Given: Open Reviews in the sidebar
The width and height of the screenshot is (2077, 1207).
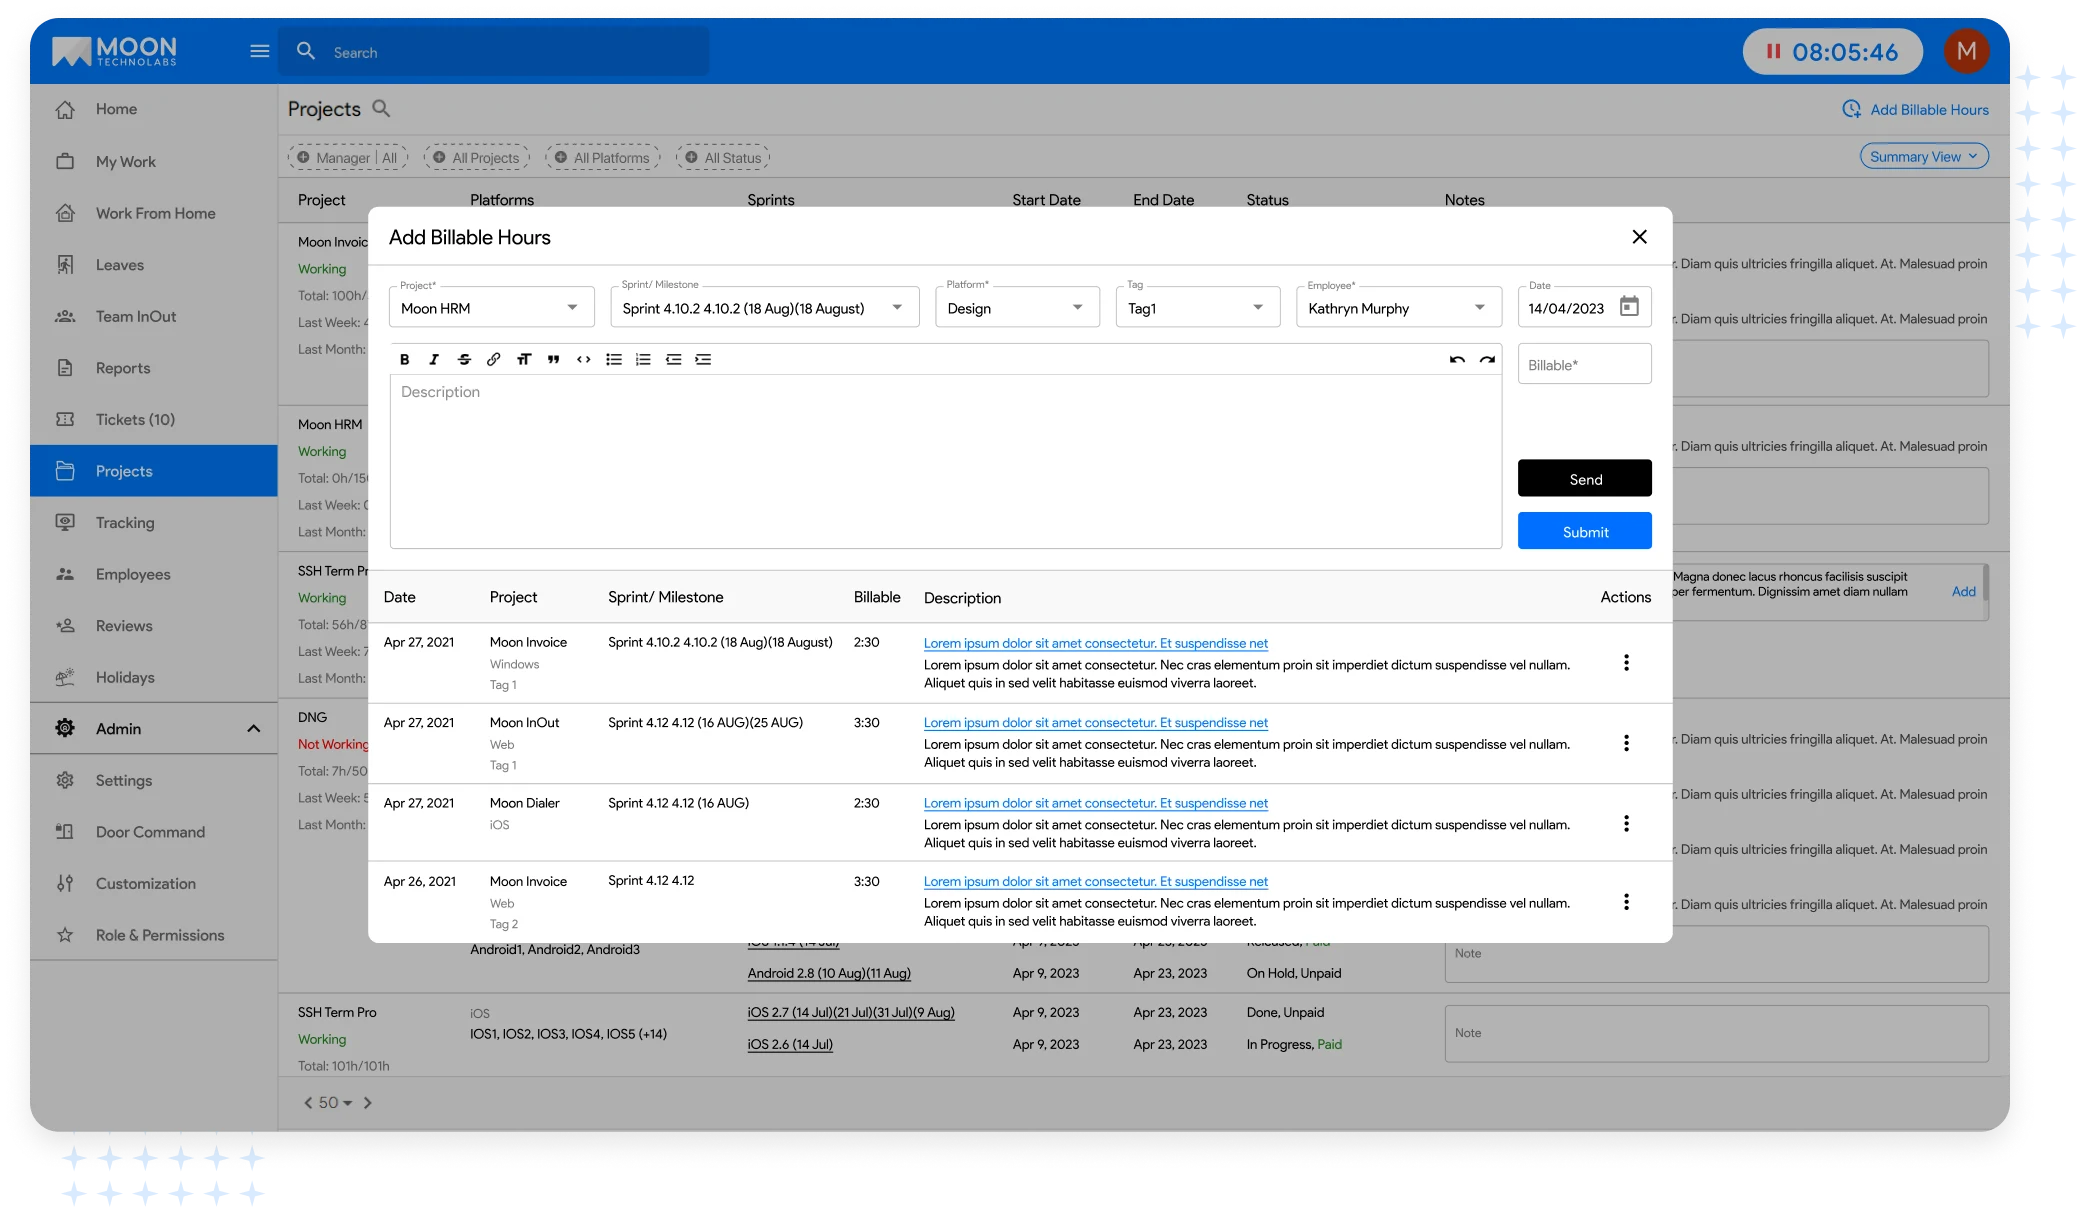Looking at the screenshot, I should pyautogui.click(x=154, y=626).
